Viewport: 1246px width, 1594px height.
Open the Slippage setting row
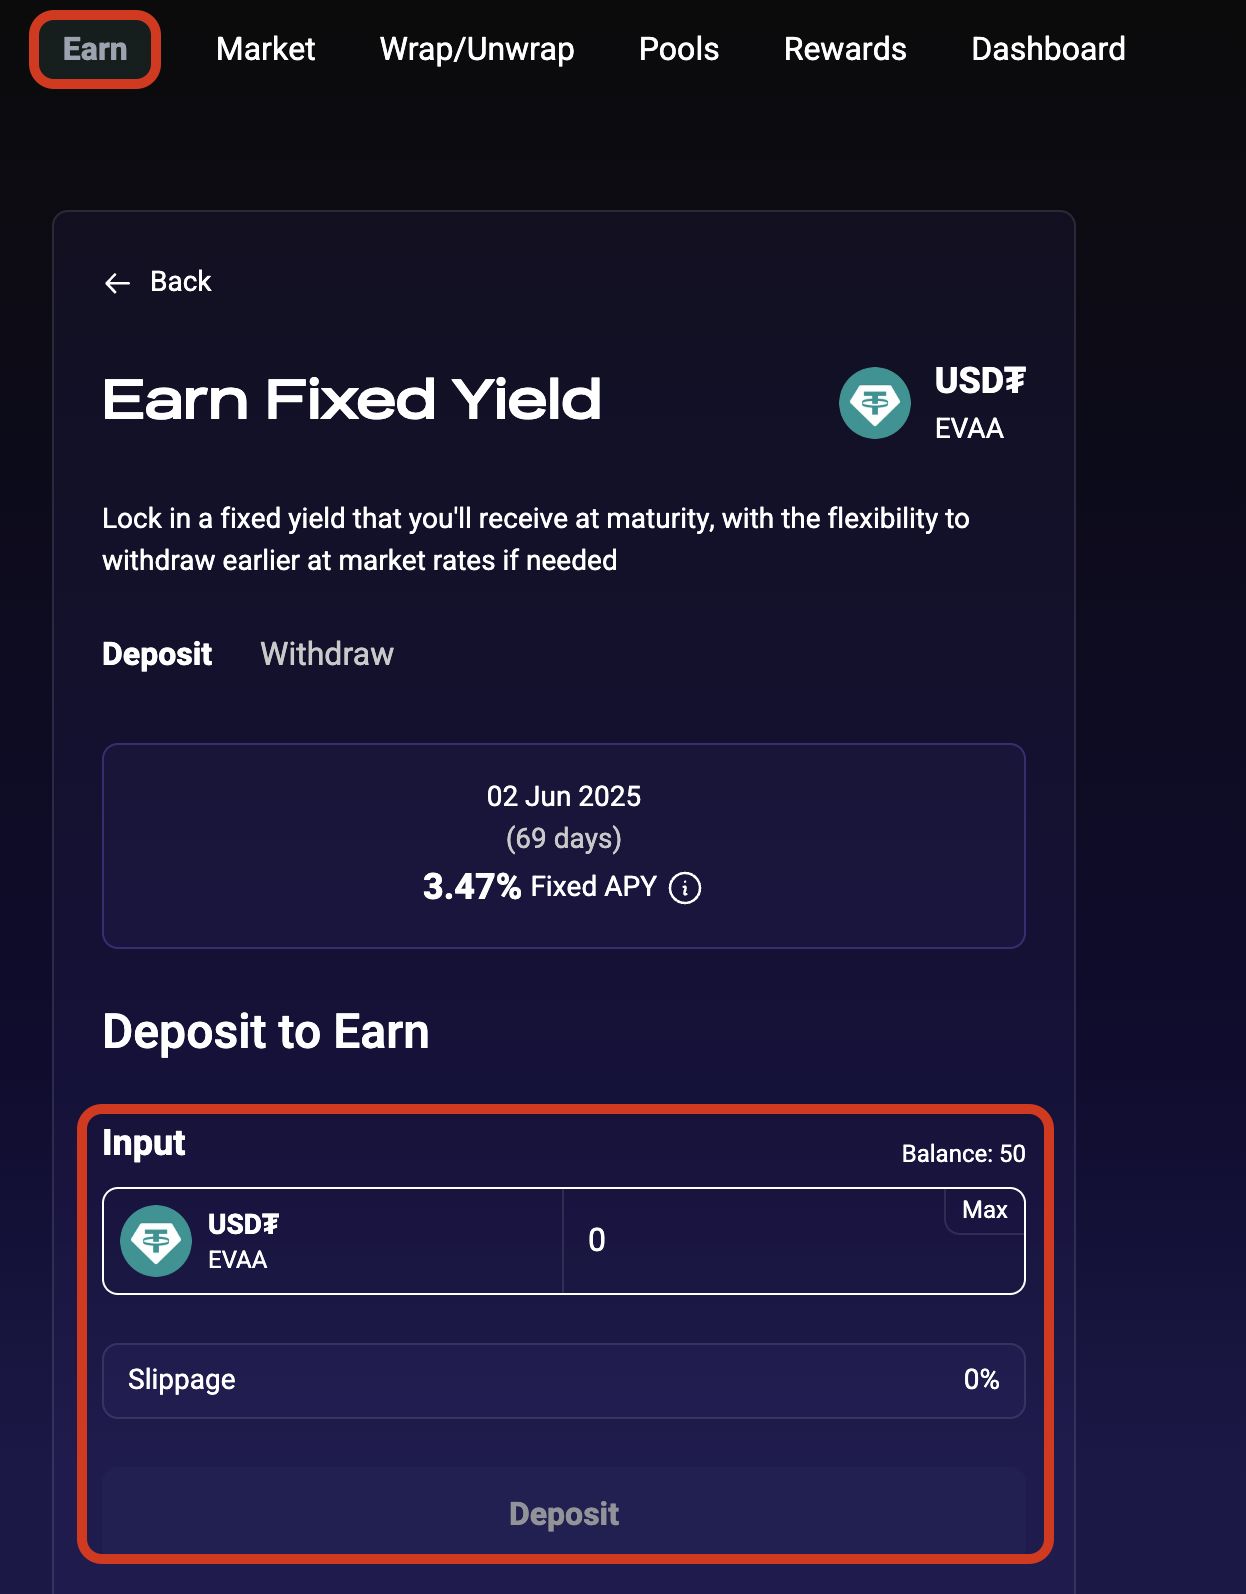tap(564, 1380)
